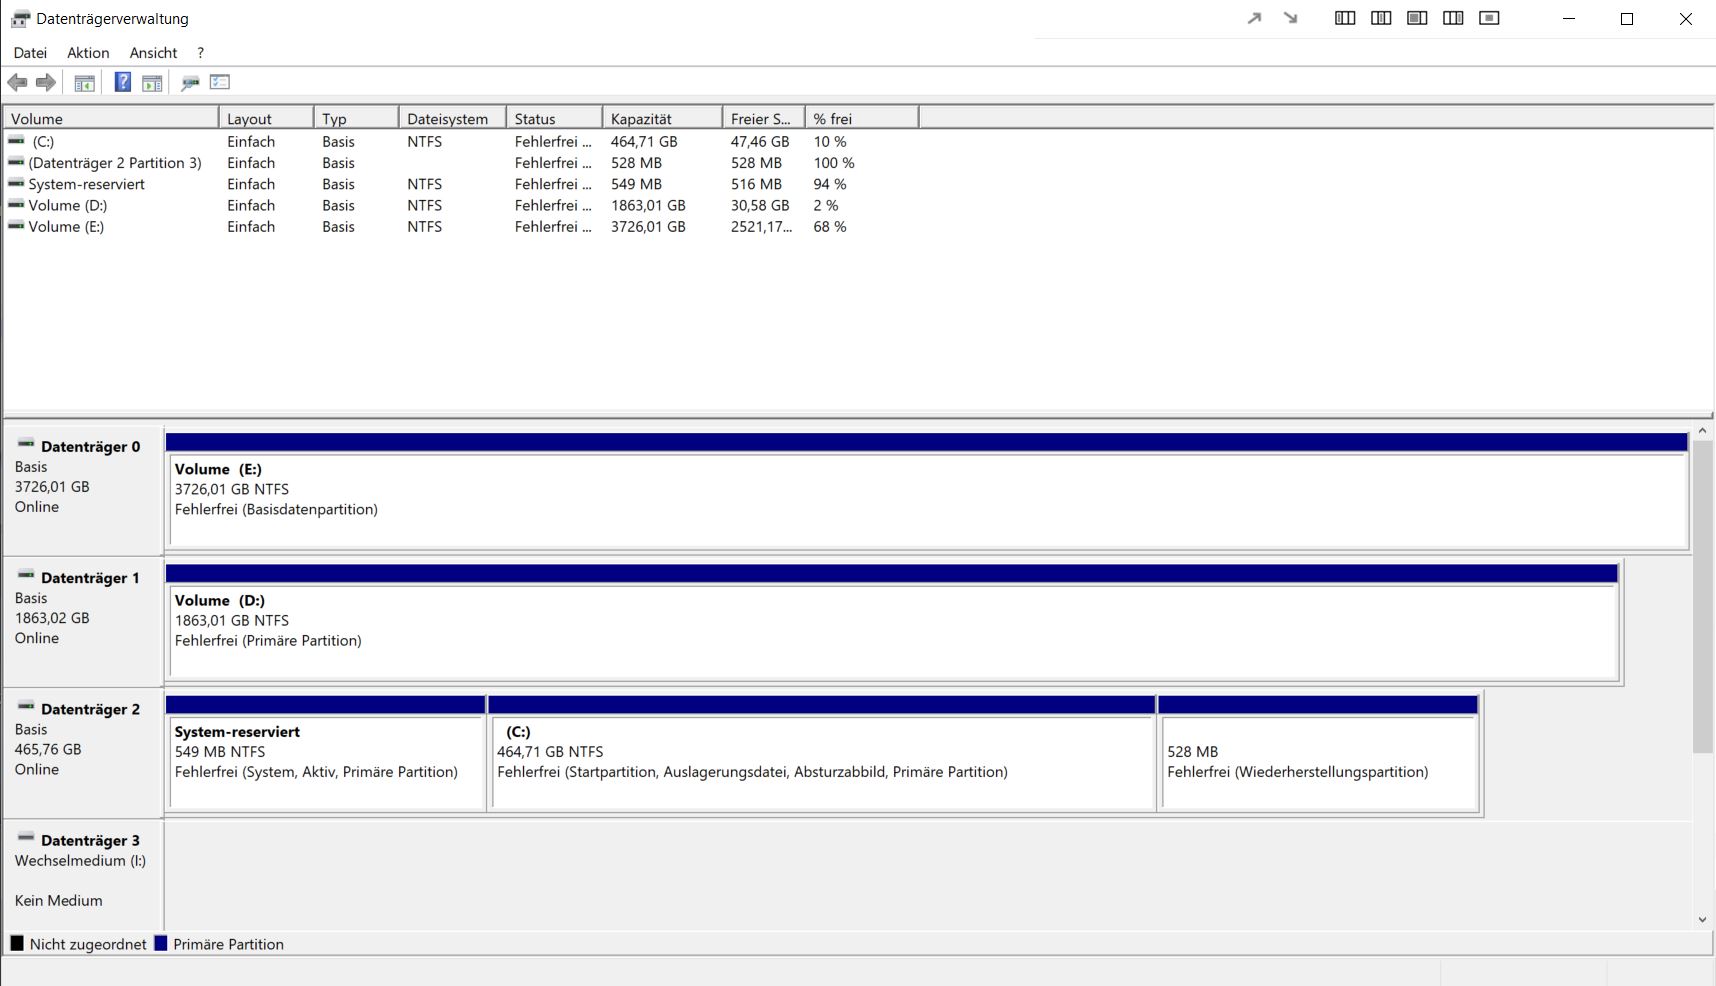Select the Datenträger 0 disk label
The width and height of the screenshot is (1716, 986).
83,490
